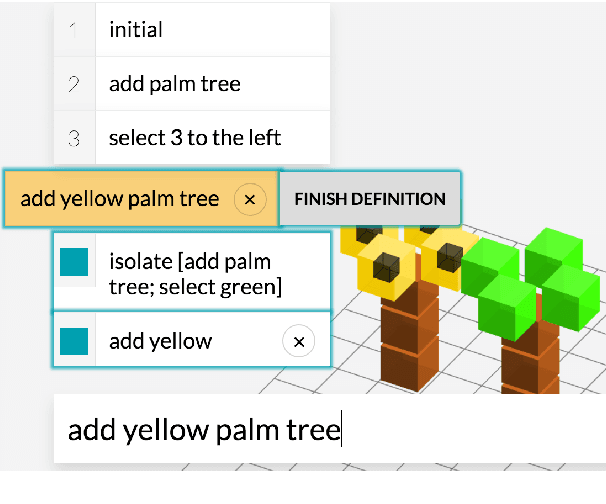Click step number 1 in the history
The width and height of the screenshot is (606, 504).
click(73, 30)
